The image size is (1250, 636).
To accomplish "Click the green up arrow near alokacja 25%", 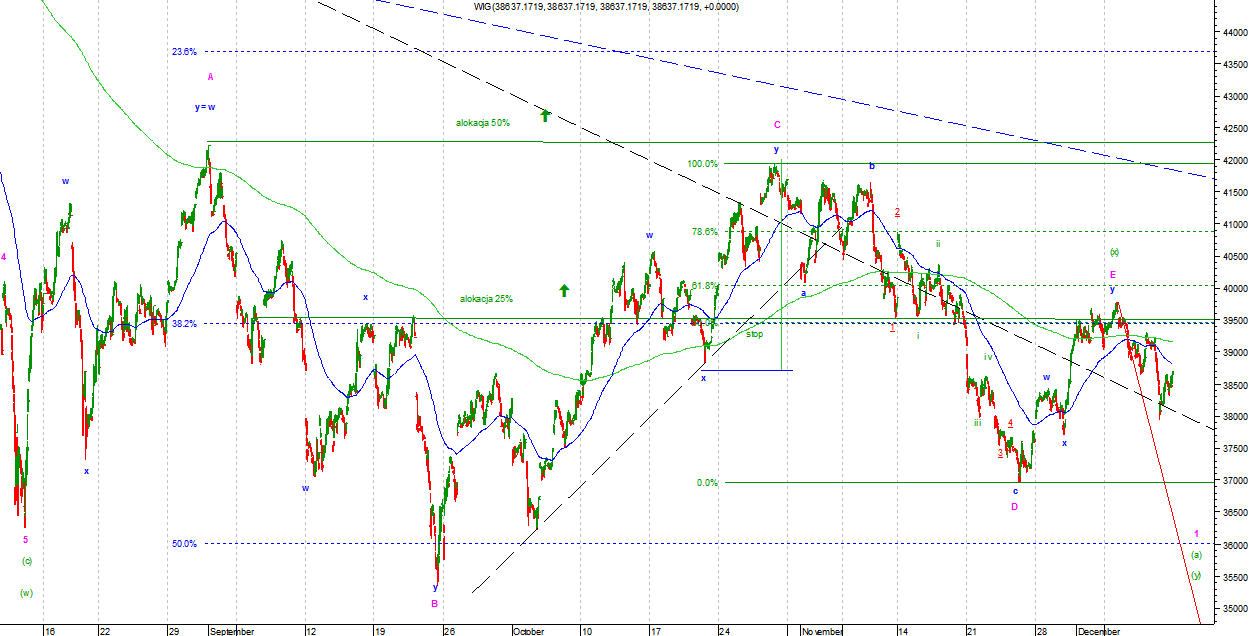I will tap(563, 290).
